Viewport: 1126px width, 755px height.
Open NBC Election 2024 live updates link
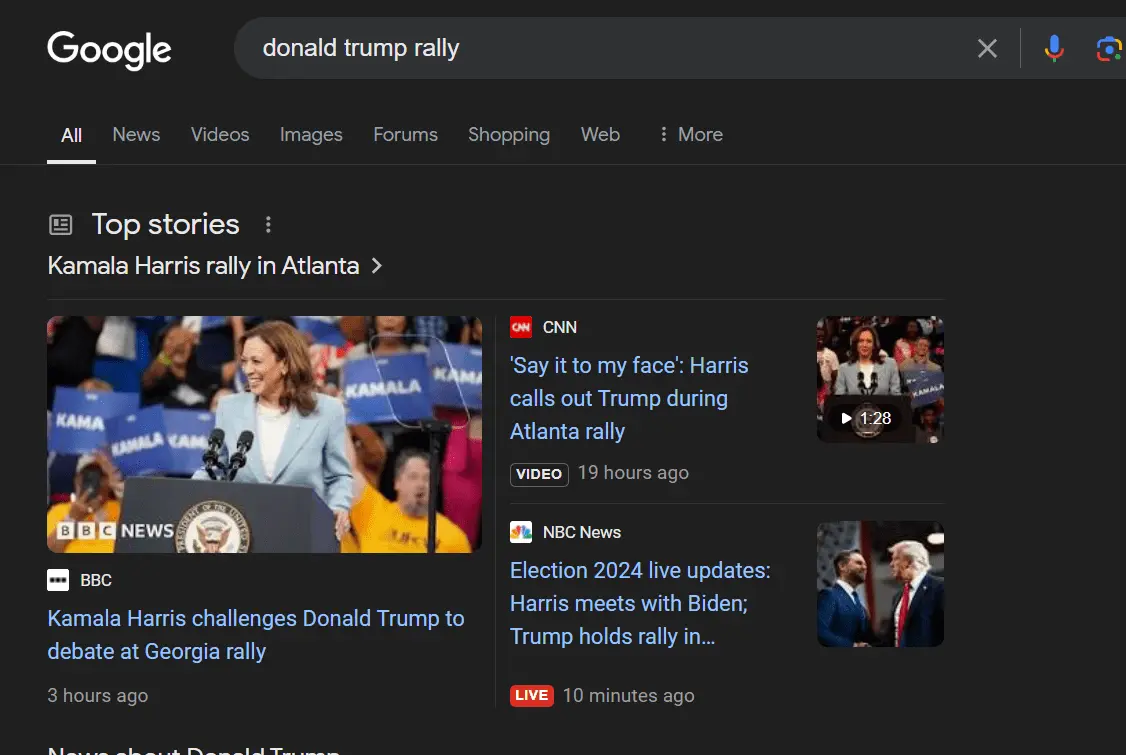point(640,603)
